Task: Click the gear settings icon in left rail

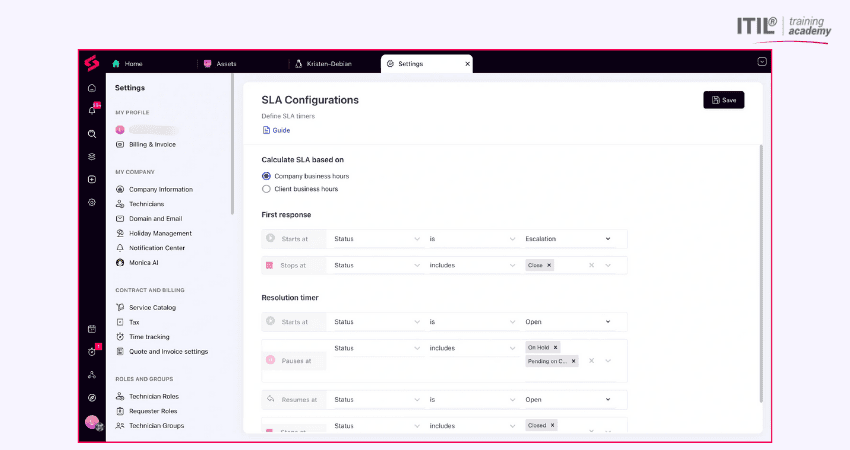Action: [92, 202]
